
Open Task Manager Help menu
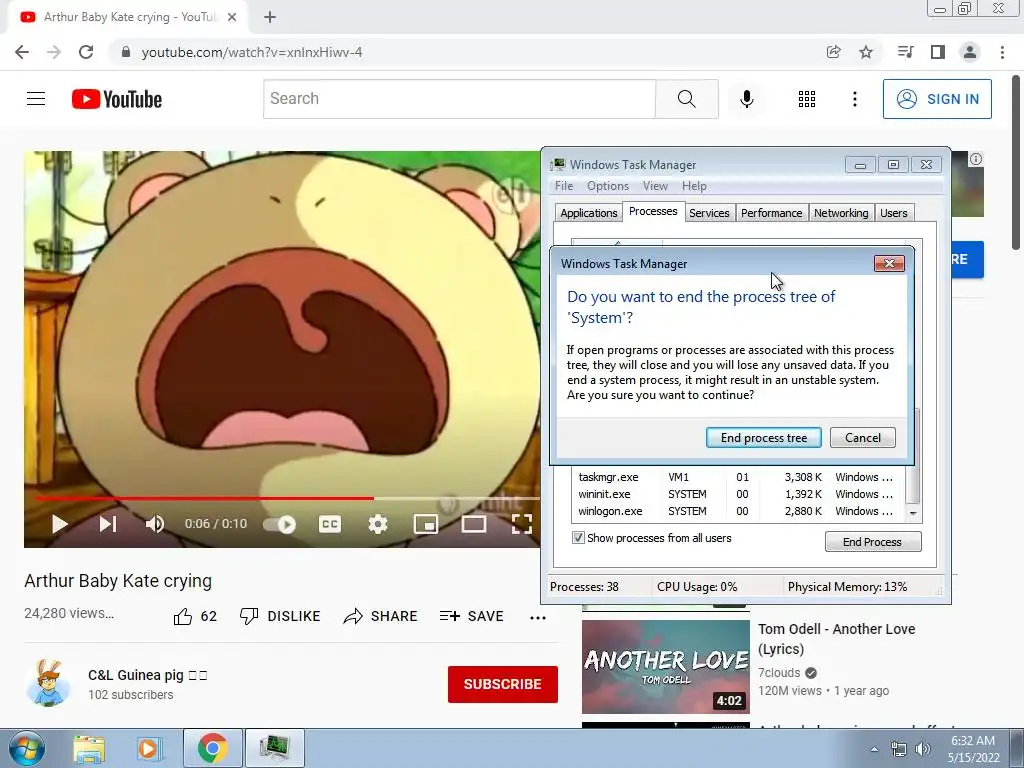pos(694,186)
